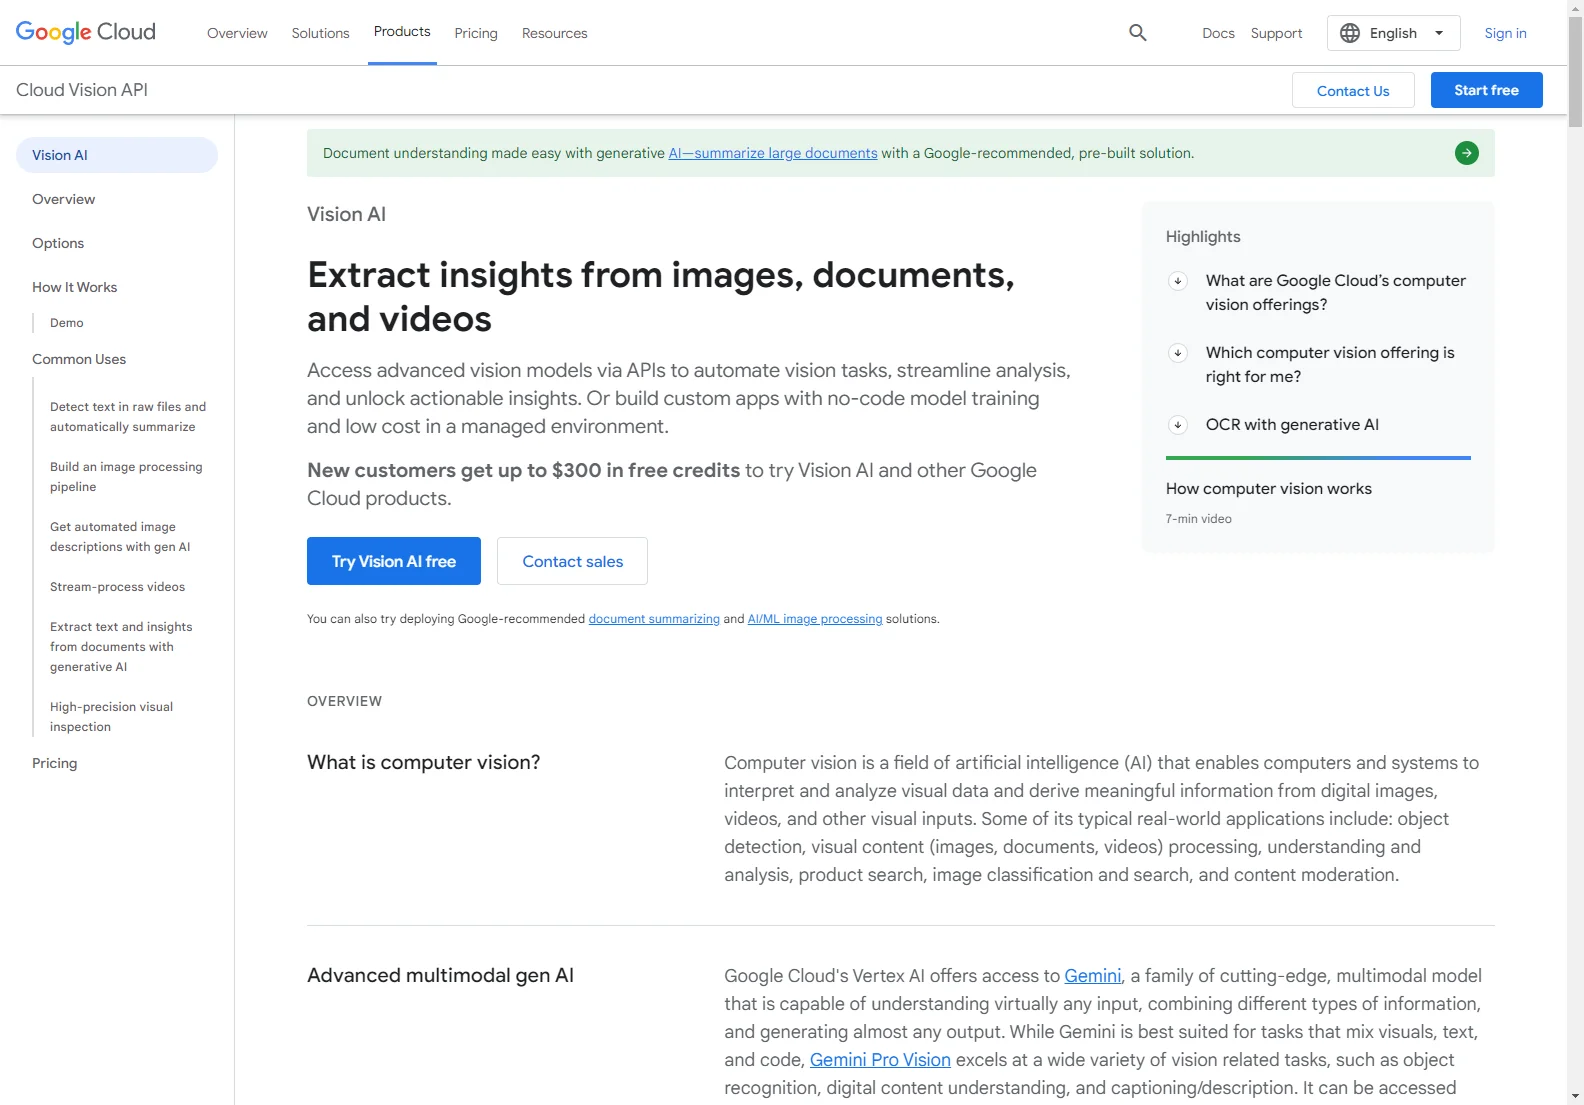
Task: Open search with the magnifier icon
Action: pyautogui.click(x=1137, y=33)
